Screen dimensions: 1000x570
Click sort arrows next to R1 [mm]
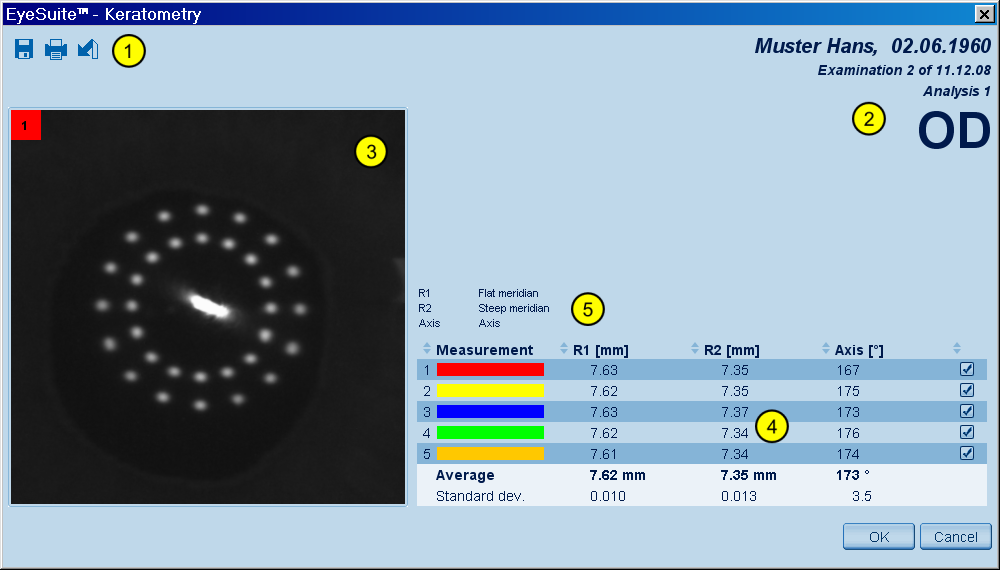click(564, 349)
